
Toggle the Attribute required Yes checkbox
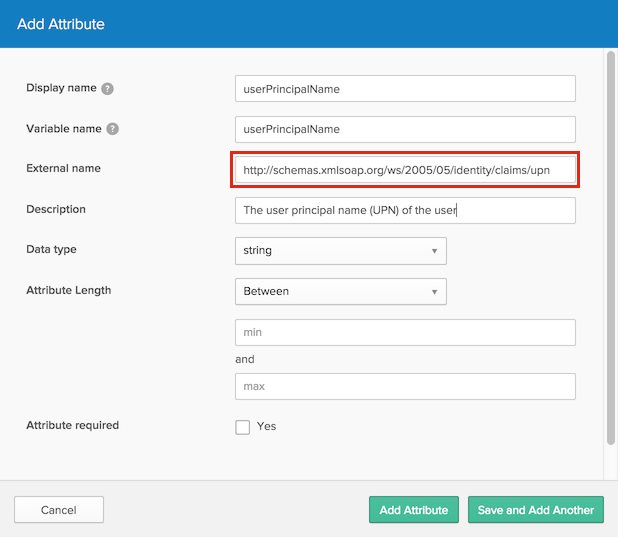[x=243, y=427]
